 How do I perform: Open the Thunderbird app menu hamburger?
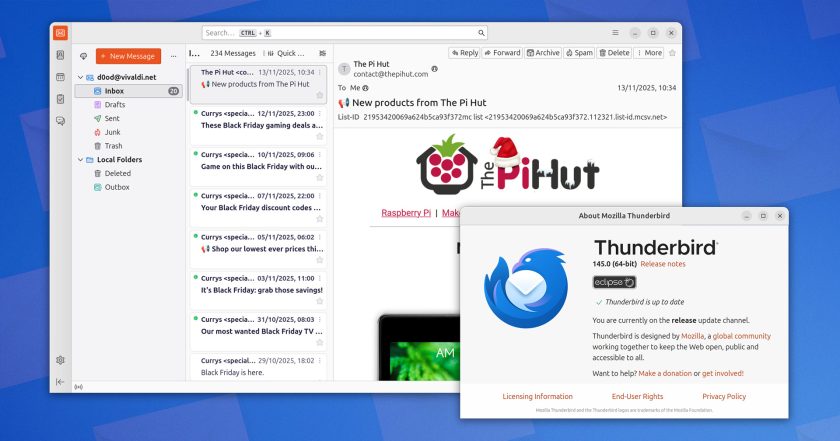pyautogui.click(x=616, y=33)
